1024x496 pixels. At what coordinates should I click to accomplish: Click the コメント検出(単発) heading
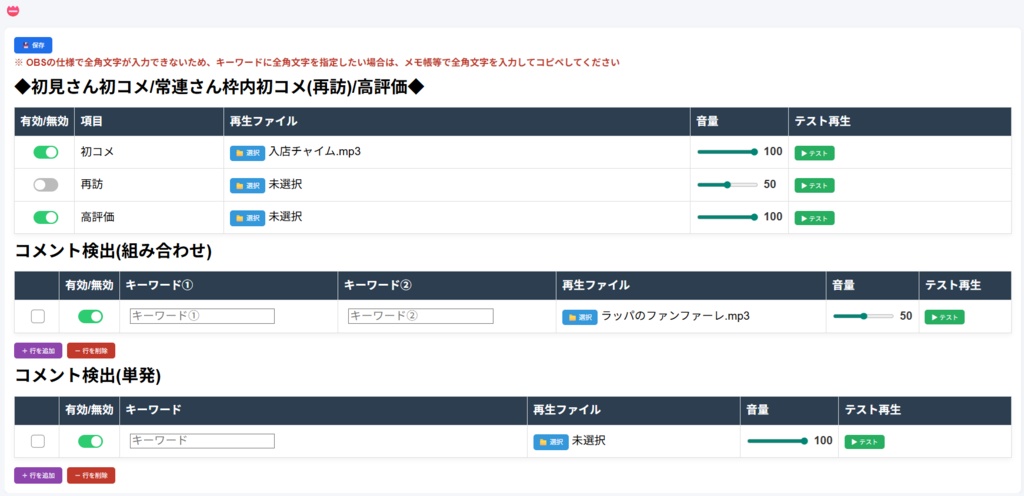pos(88,375)
